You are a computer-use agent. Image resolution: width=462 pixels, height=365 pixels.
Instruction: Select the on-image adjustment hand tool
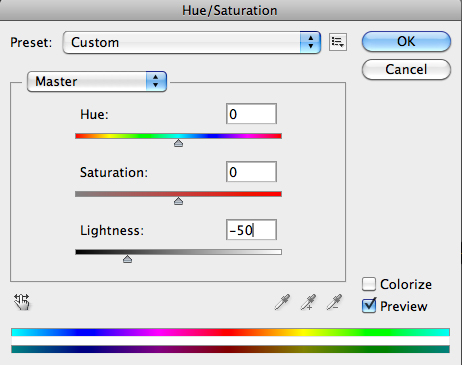click(22, 302)
